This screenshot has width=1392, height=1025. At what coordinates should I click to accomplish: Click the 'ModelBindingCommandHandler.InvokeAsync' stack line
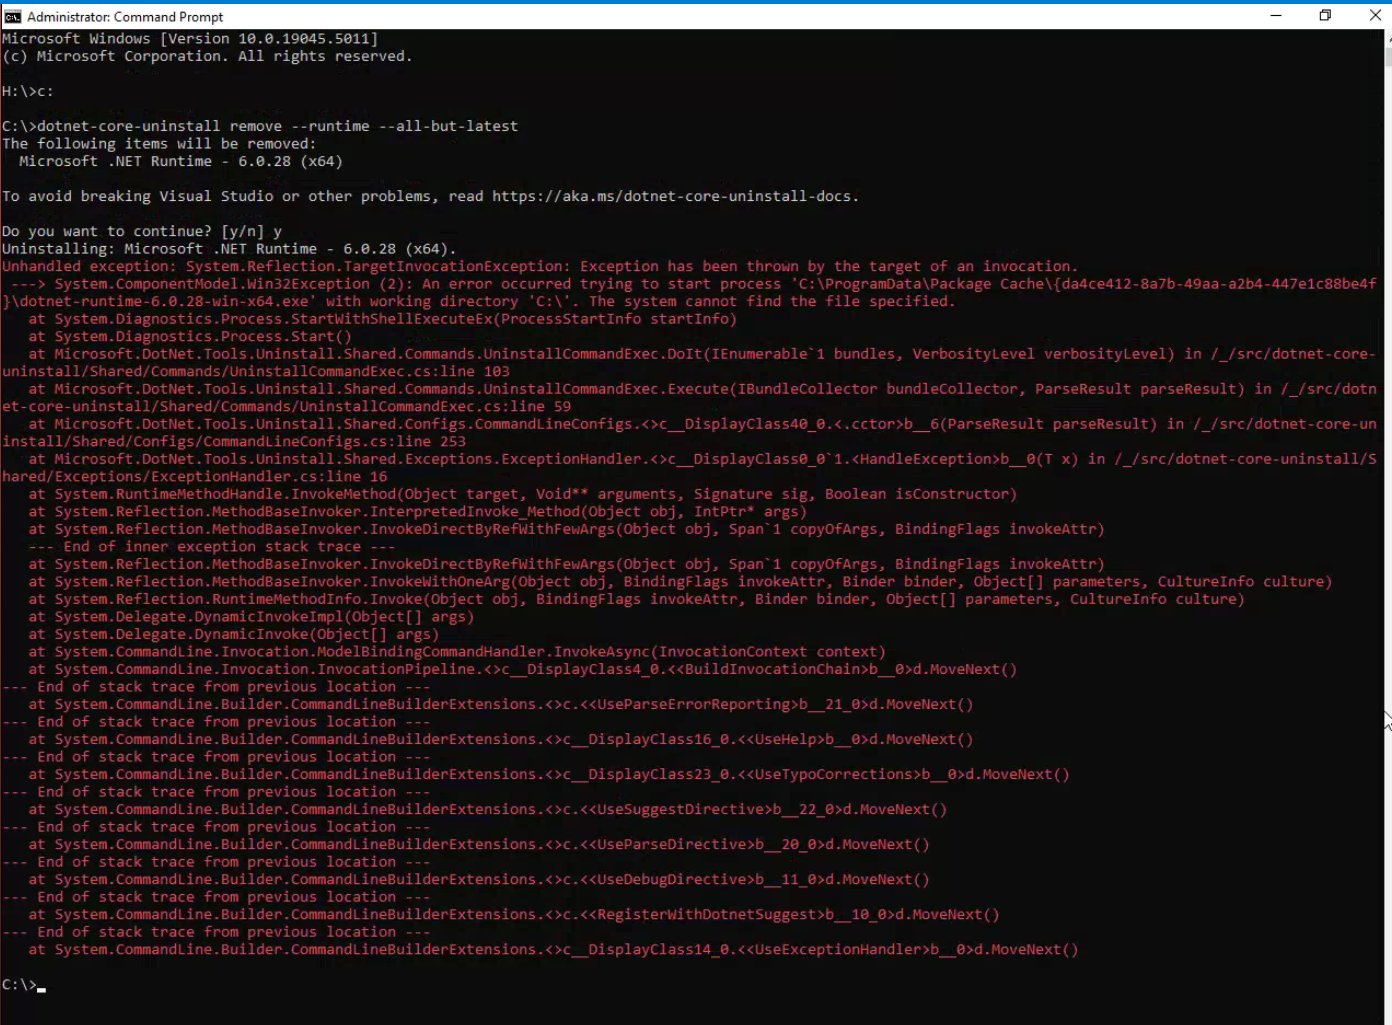point(456,651)
